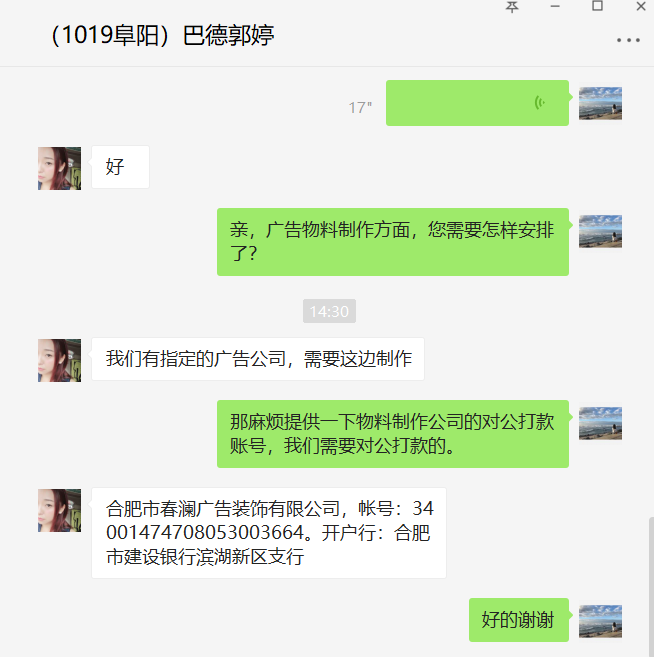Select the 好的谢谢 message bubble
Viewport: 654px width, 657px height.
click(x=519, y=620)
